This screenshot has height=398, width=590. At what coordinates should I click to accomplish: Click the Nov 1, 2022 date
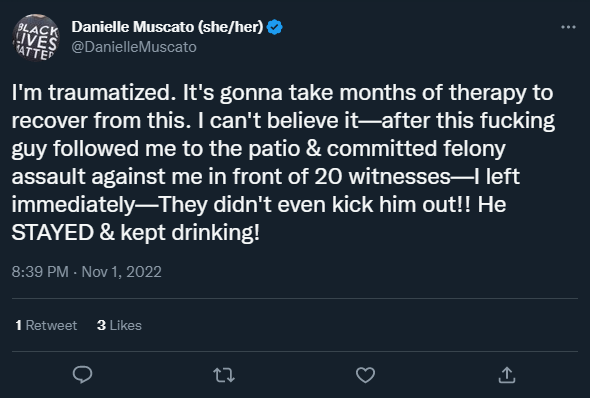pyautogui.click(x=122, y=272)
